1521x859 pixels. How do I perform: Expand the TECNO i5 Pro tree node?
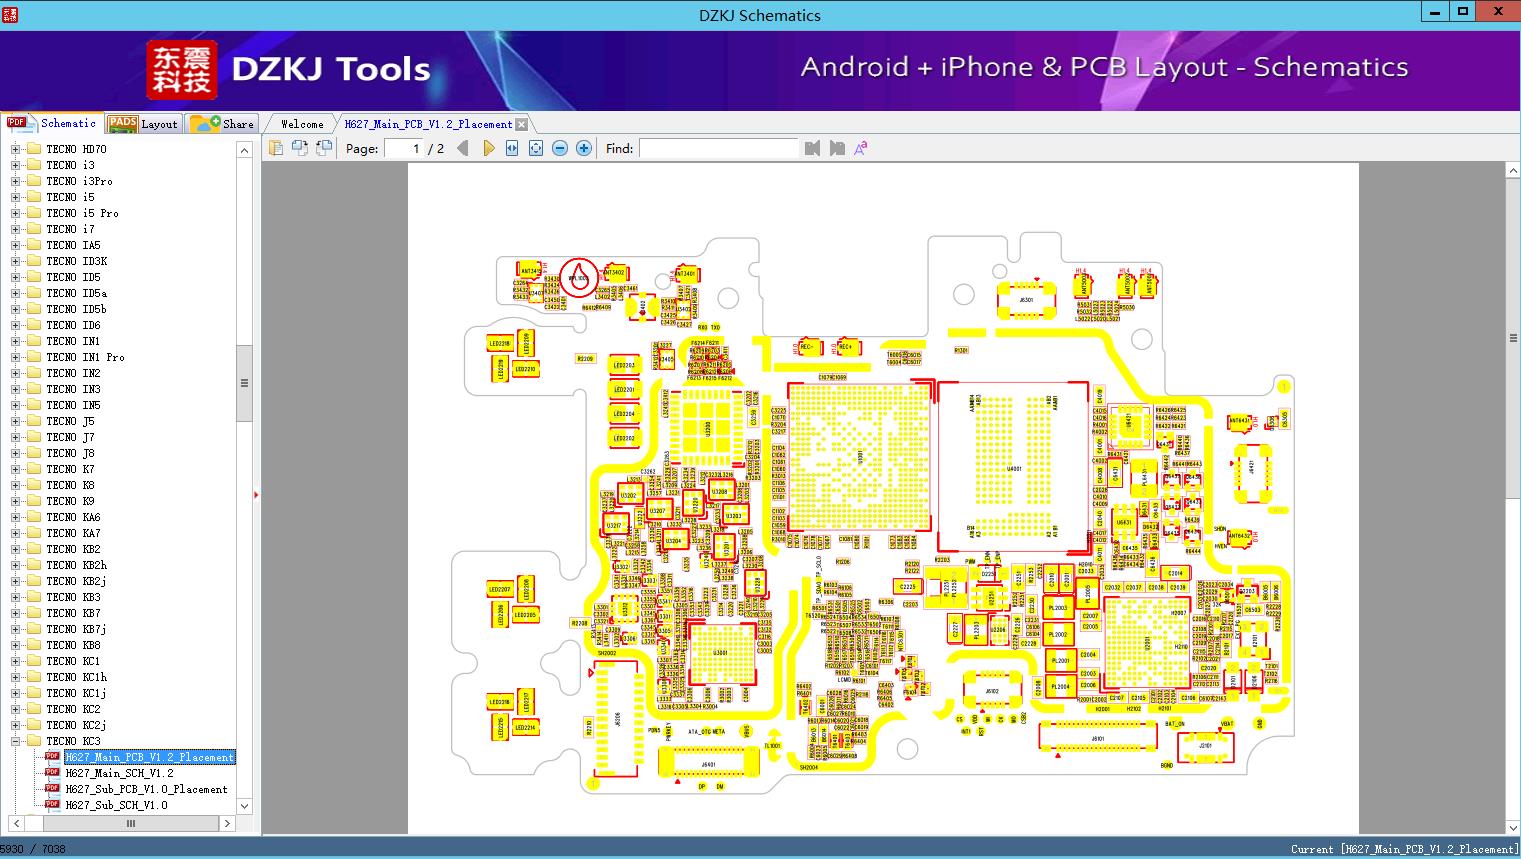click(15, 213)
